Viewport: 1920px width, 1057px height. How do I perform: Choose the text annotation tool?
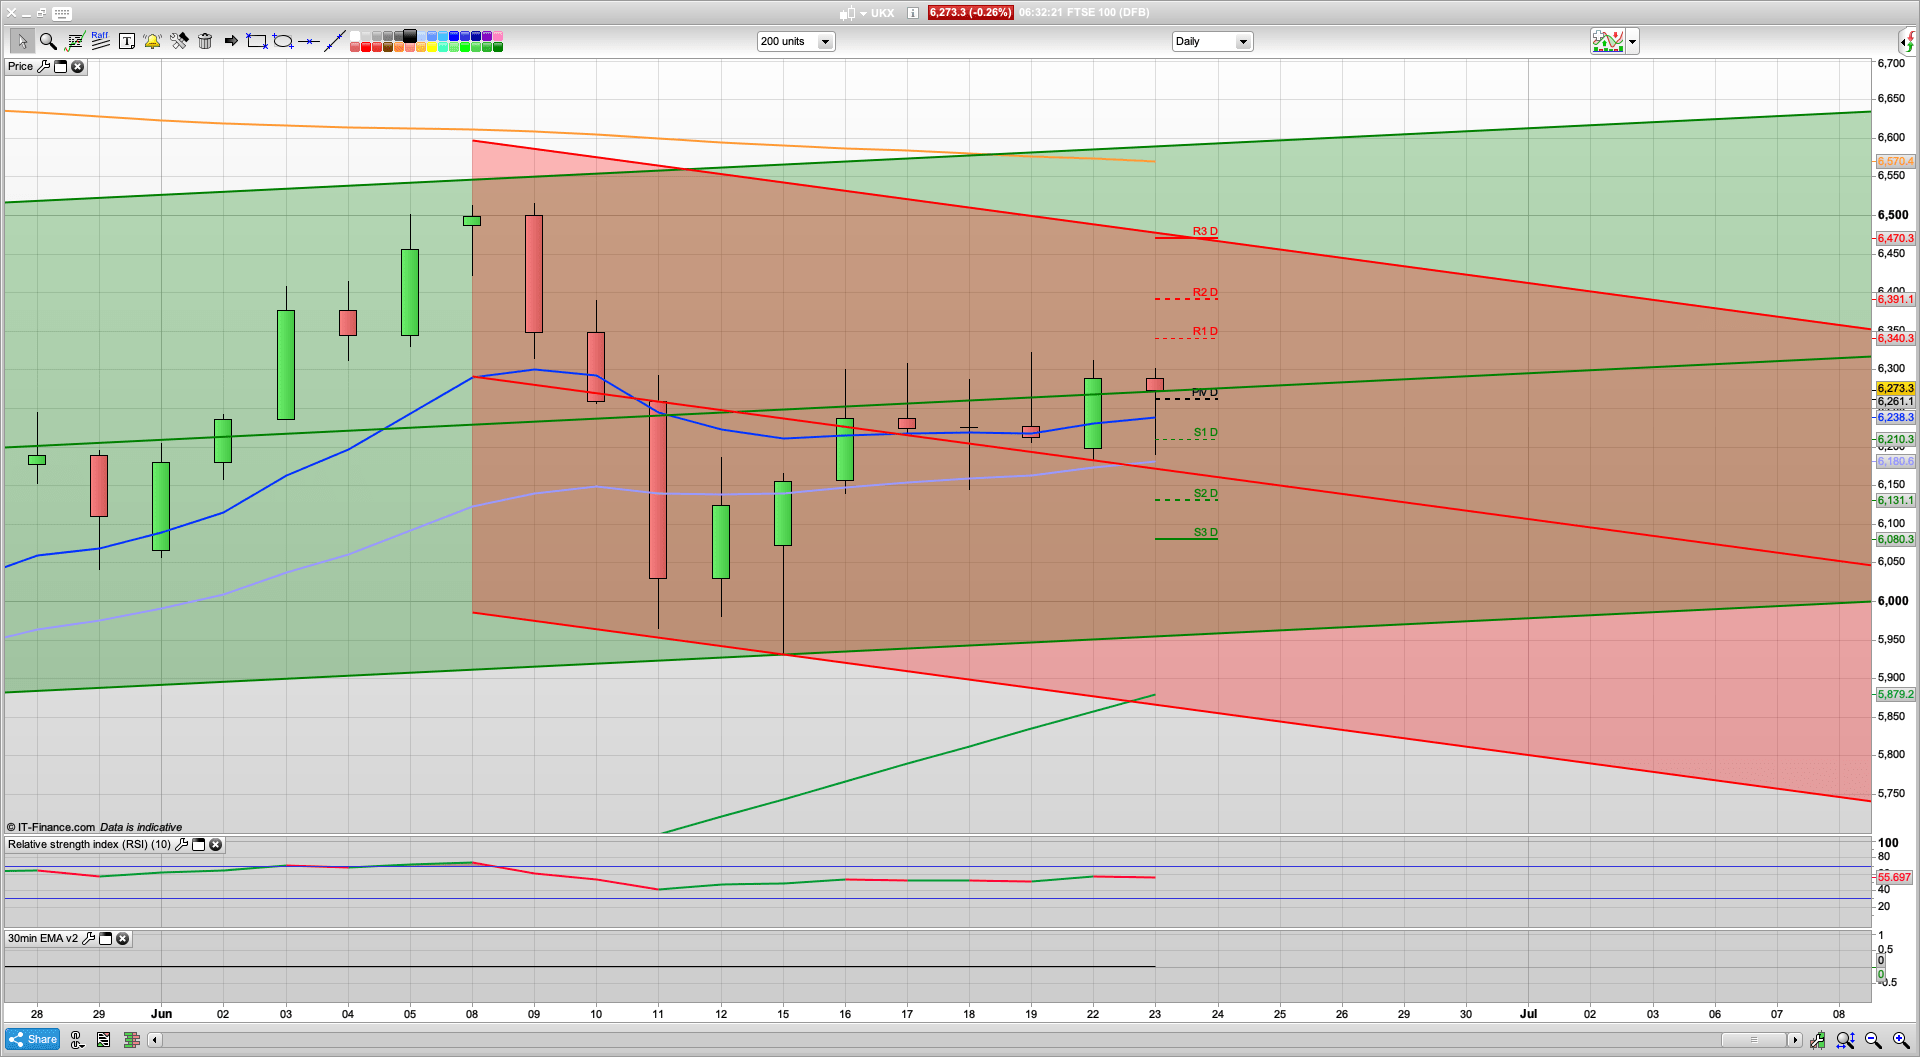[x=127, y=41]
